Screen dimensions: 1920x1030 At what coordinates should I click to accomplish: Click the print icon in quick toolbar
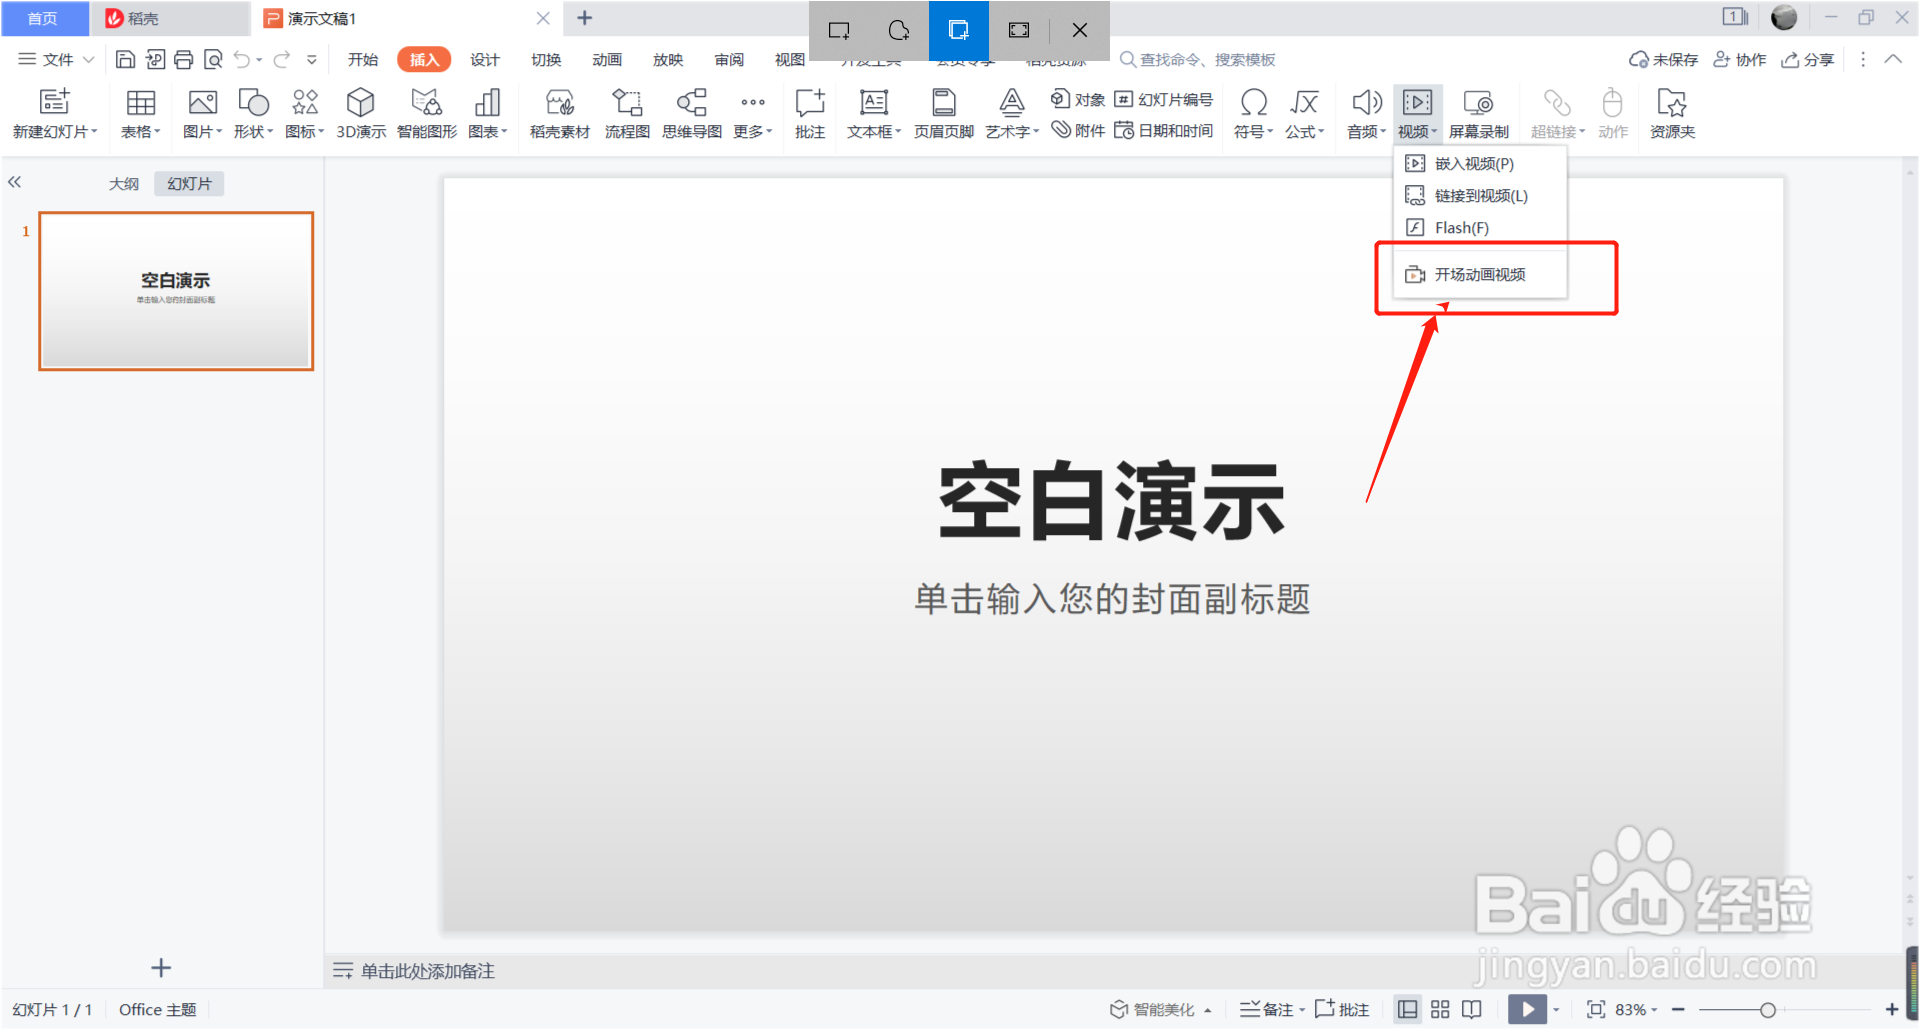183,60
